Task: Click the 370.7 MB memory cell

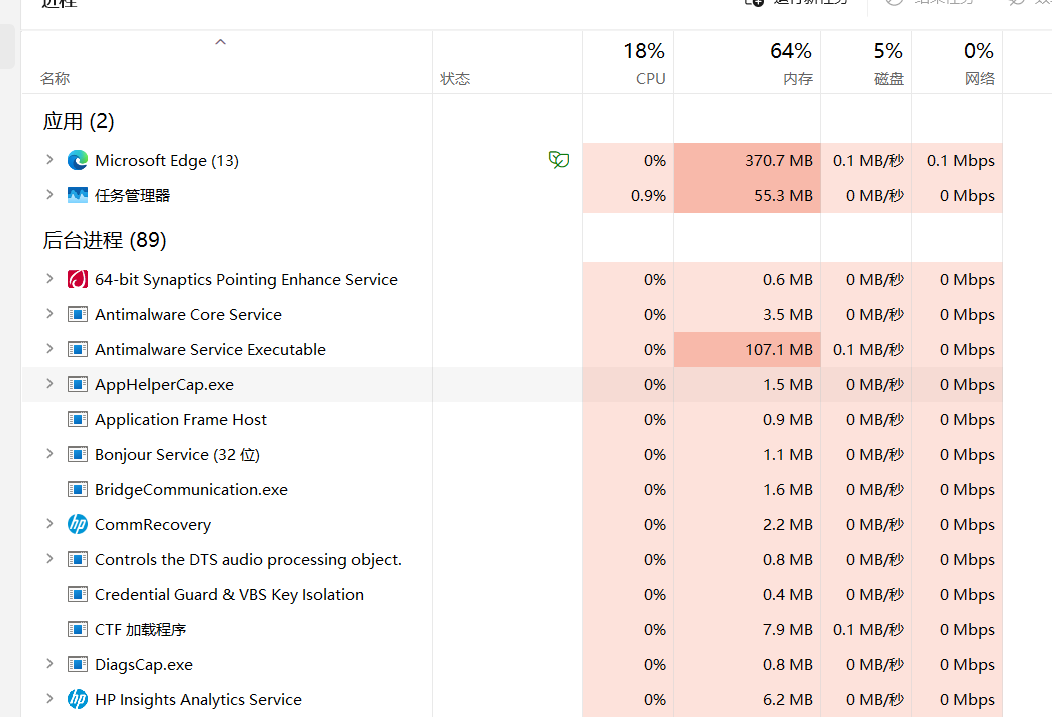Action: [747, 160]
